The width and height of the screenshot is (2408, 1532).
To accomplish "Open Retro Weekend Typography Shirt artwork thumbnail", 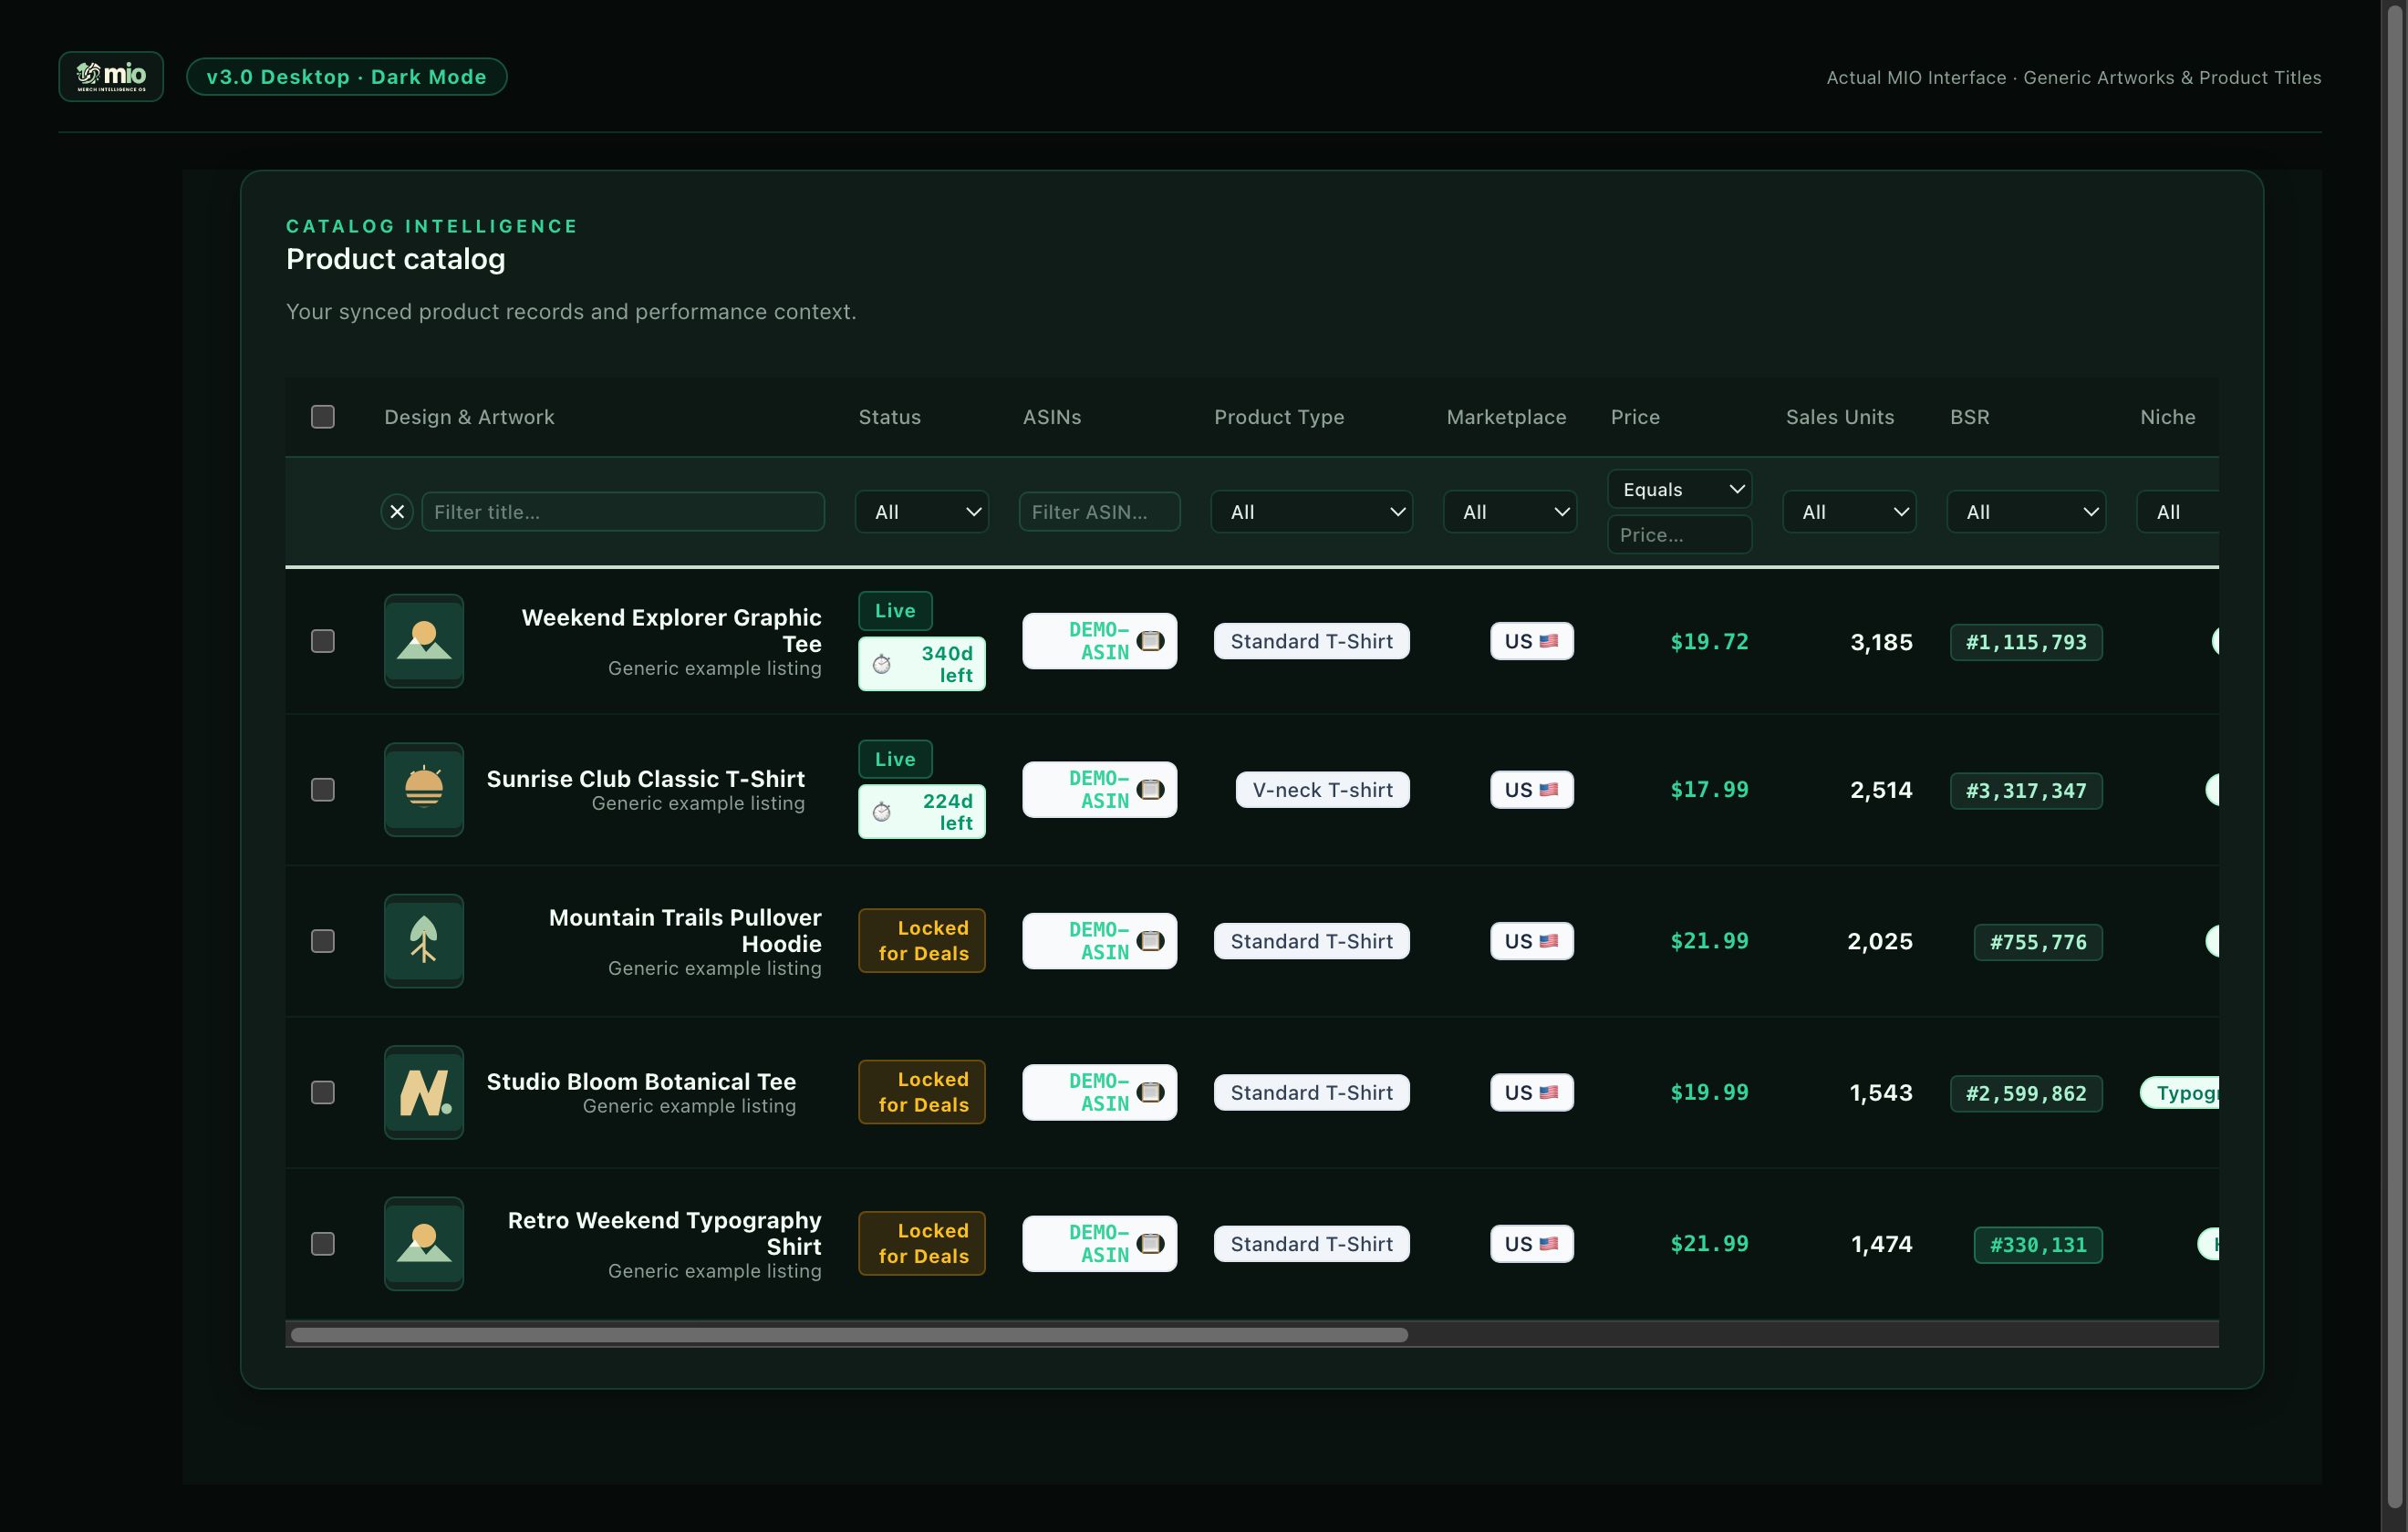I will (424, 1243).
